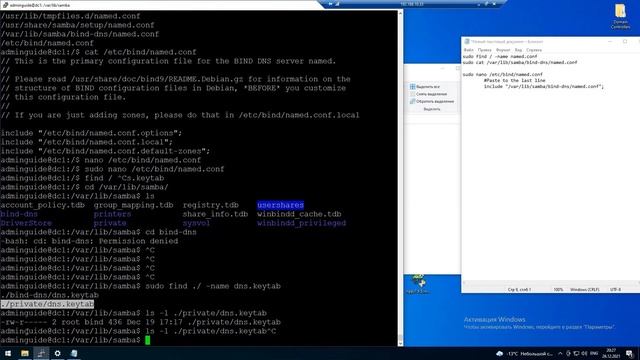Open the Вид menu in Notepad
The height and width of the screenshot is (360, 640).
pyautogui.click(x=518, y=50)
